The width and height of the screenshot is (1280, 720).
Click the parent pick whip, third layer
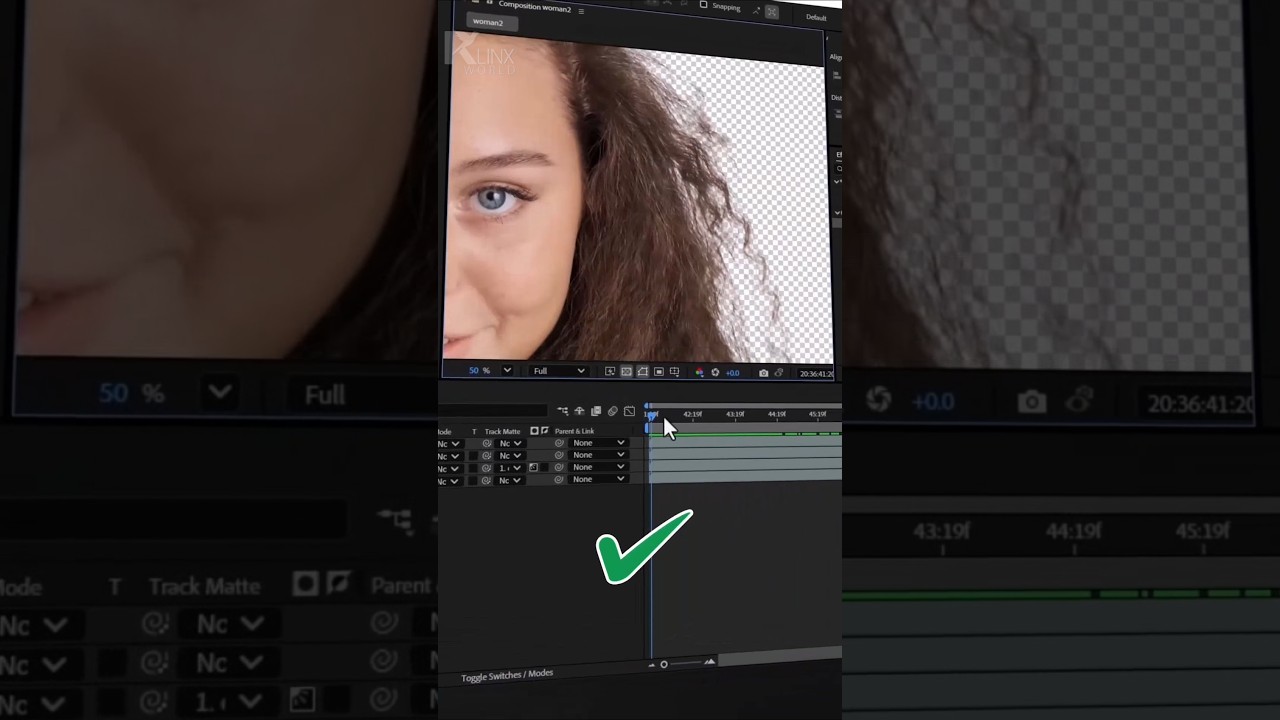click(x=560, y=467)
